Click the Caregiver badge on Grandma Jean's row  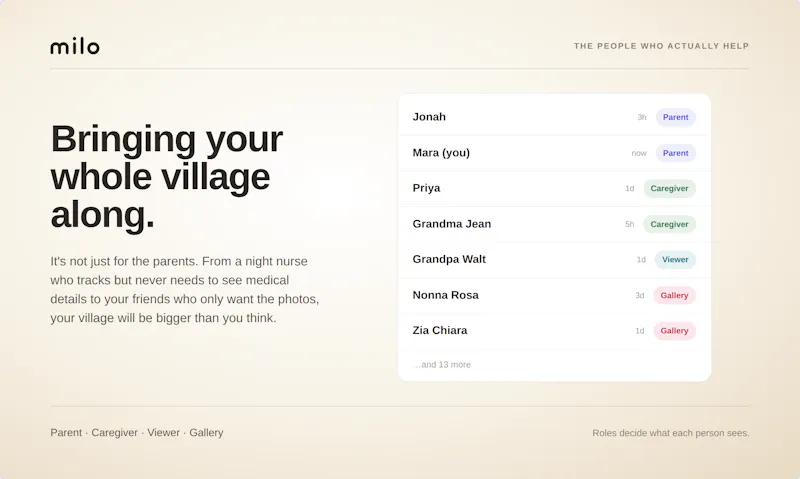tap(669, 224)
